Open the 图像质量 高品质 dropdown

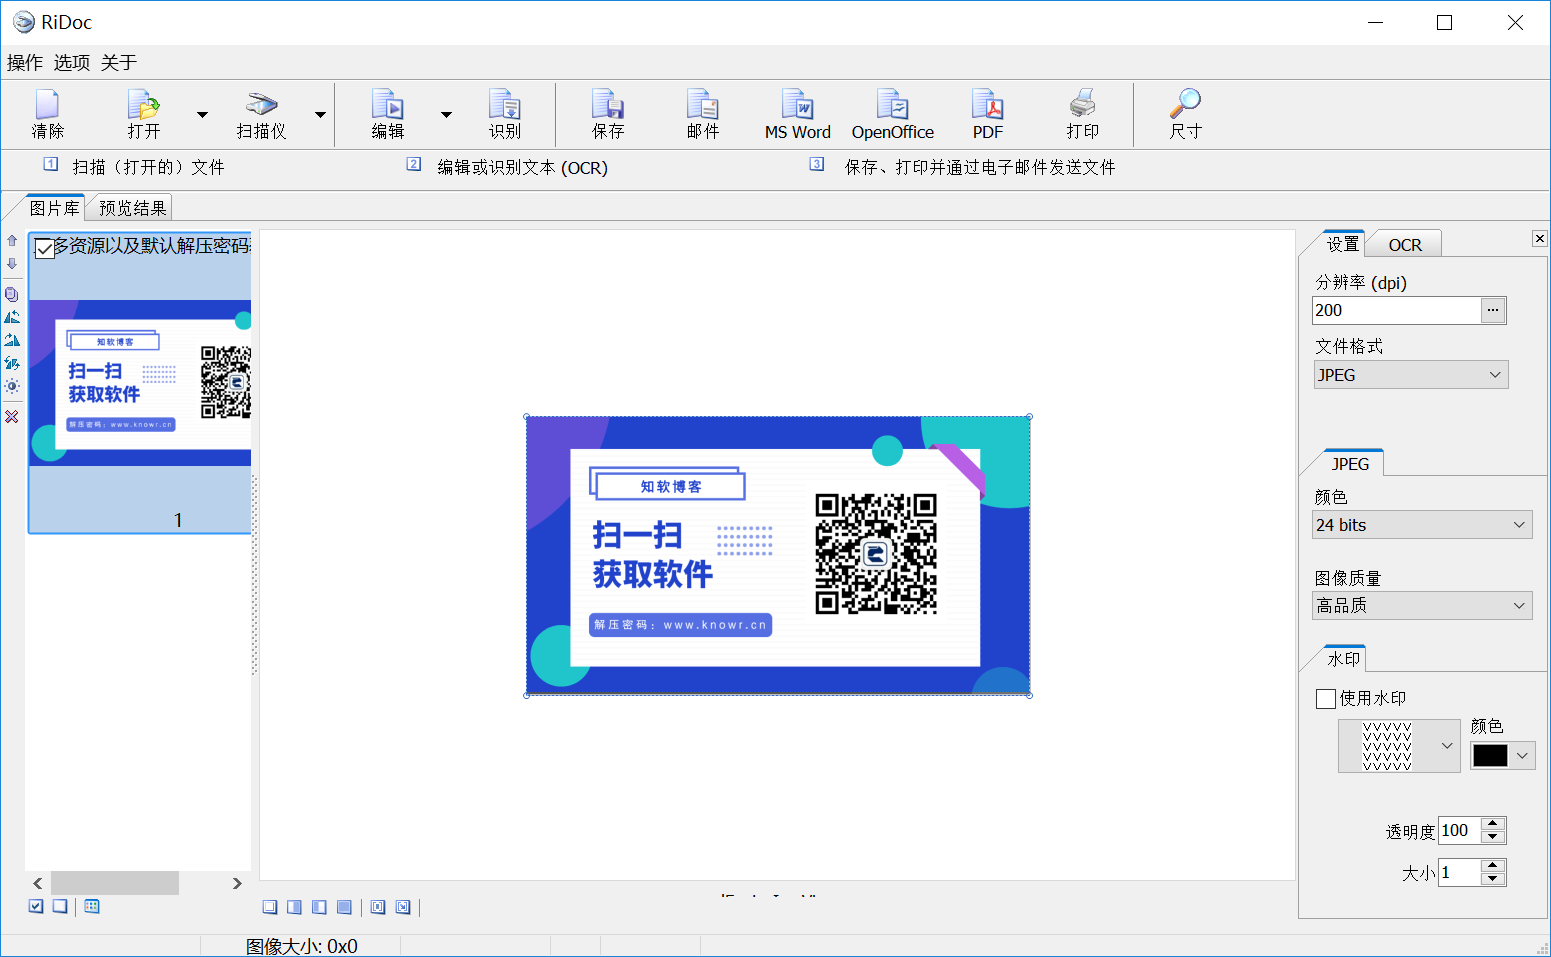(x=1422, y=605)
